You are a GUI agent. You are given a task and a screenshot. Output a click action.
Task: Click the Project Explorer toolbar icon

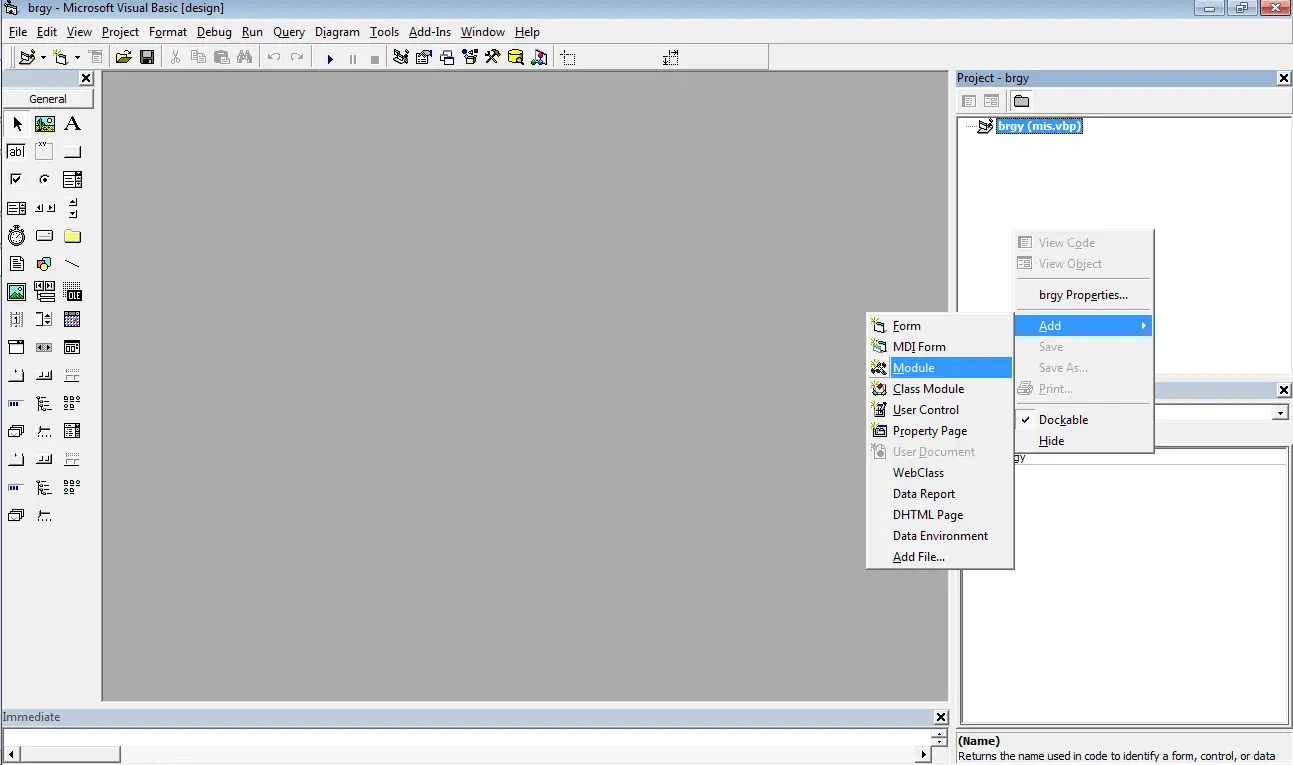[x=401, y=58]
